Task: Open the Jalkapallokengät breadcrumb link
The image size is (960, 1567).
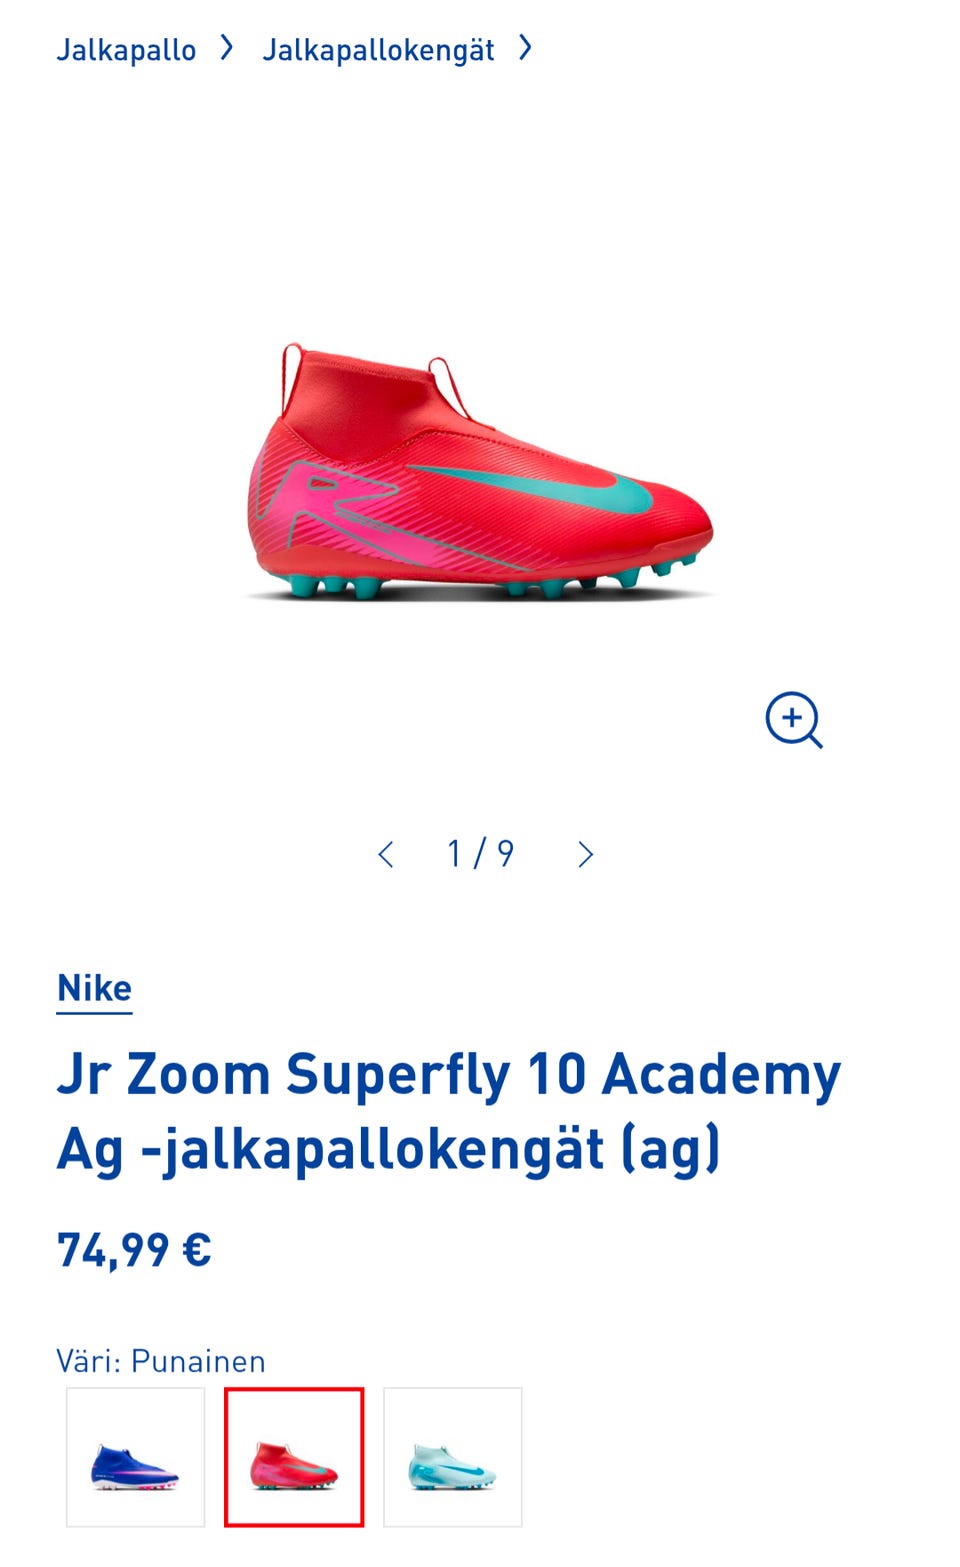Action: 378,50
